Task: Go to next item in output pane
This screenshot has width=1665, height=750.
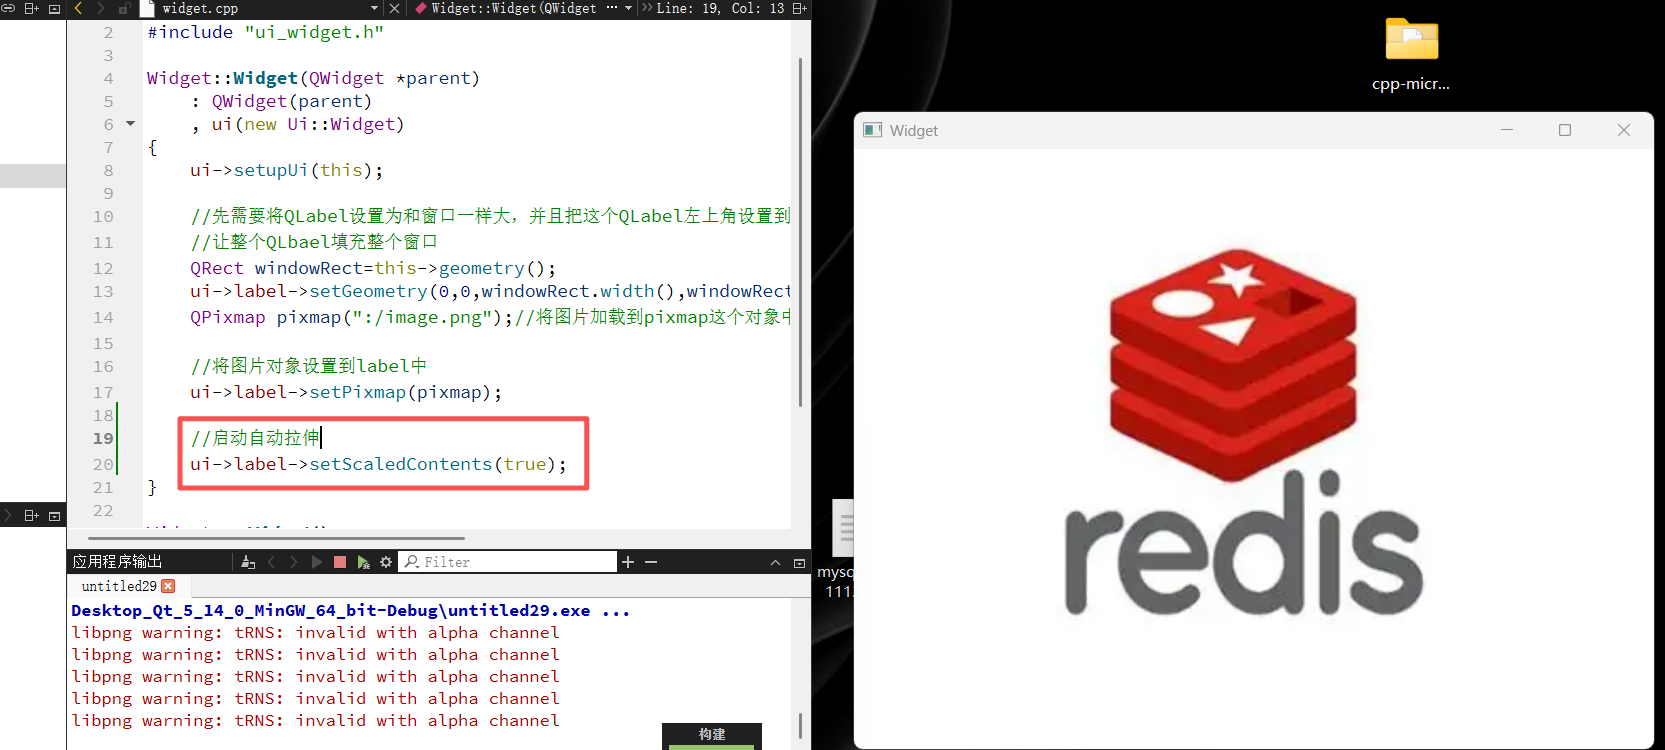Action: (293, 562)
